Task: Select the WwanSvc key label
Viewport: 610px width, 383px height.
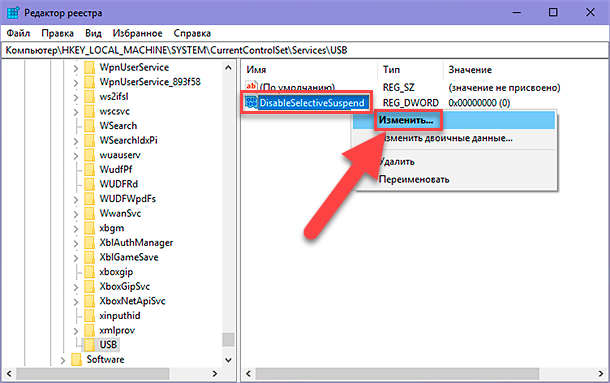Action: 120,213
